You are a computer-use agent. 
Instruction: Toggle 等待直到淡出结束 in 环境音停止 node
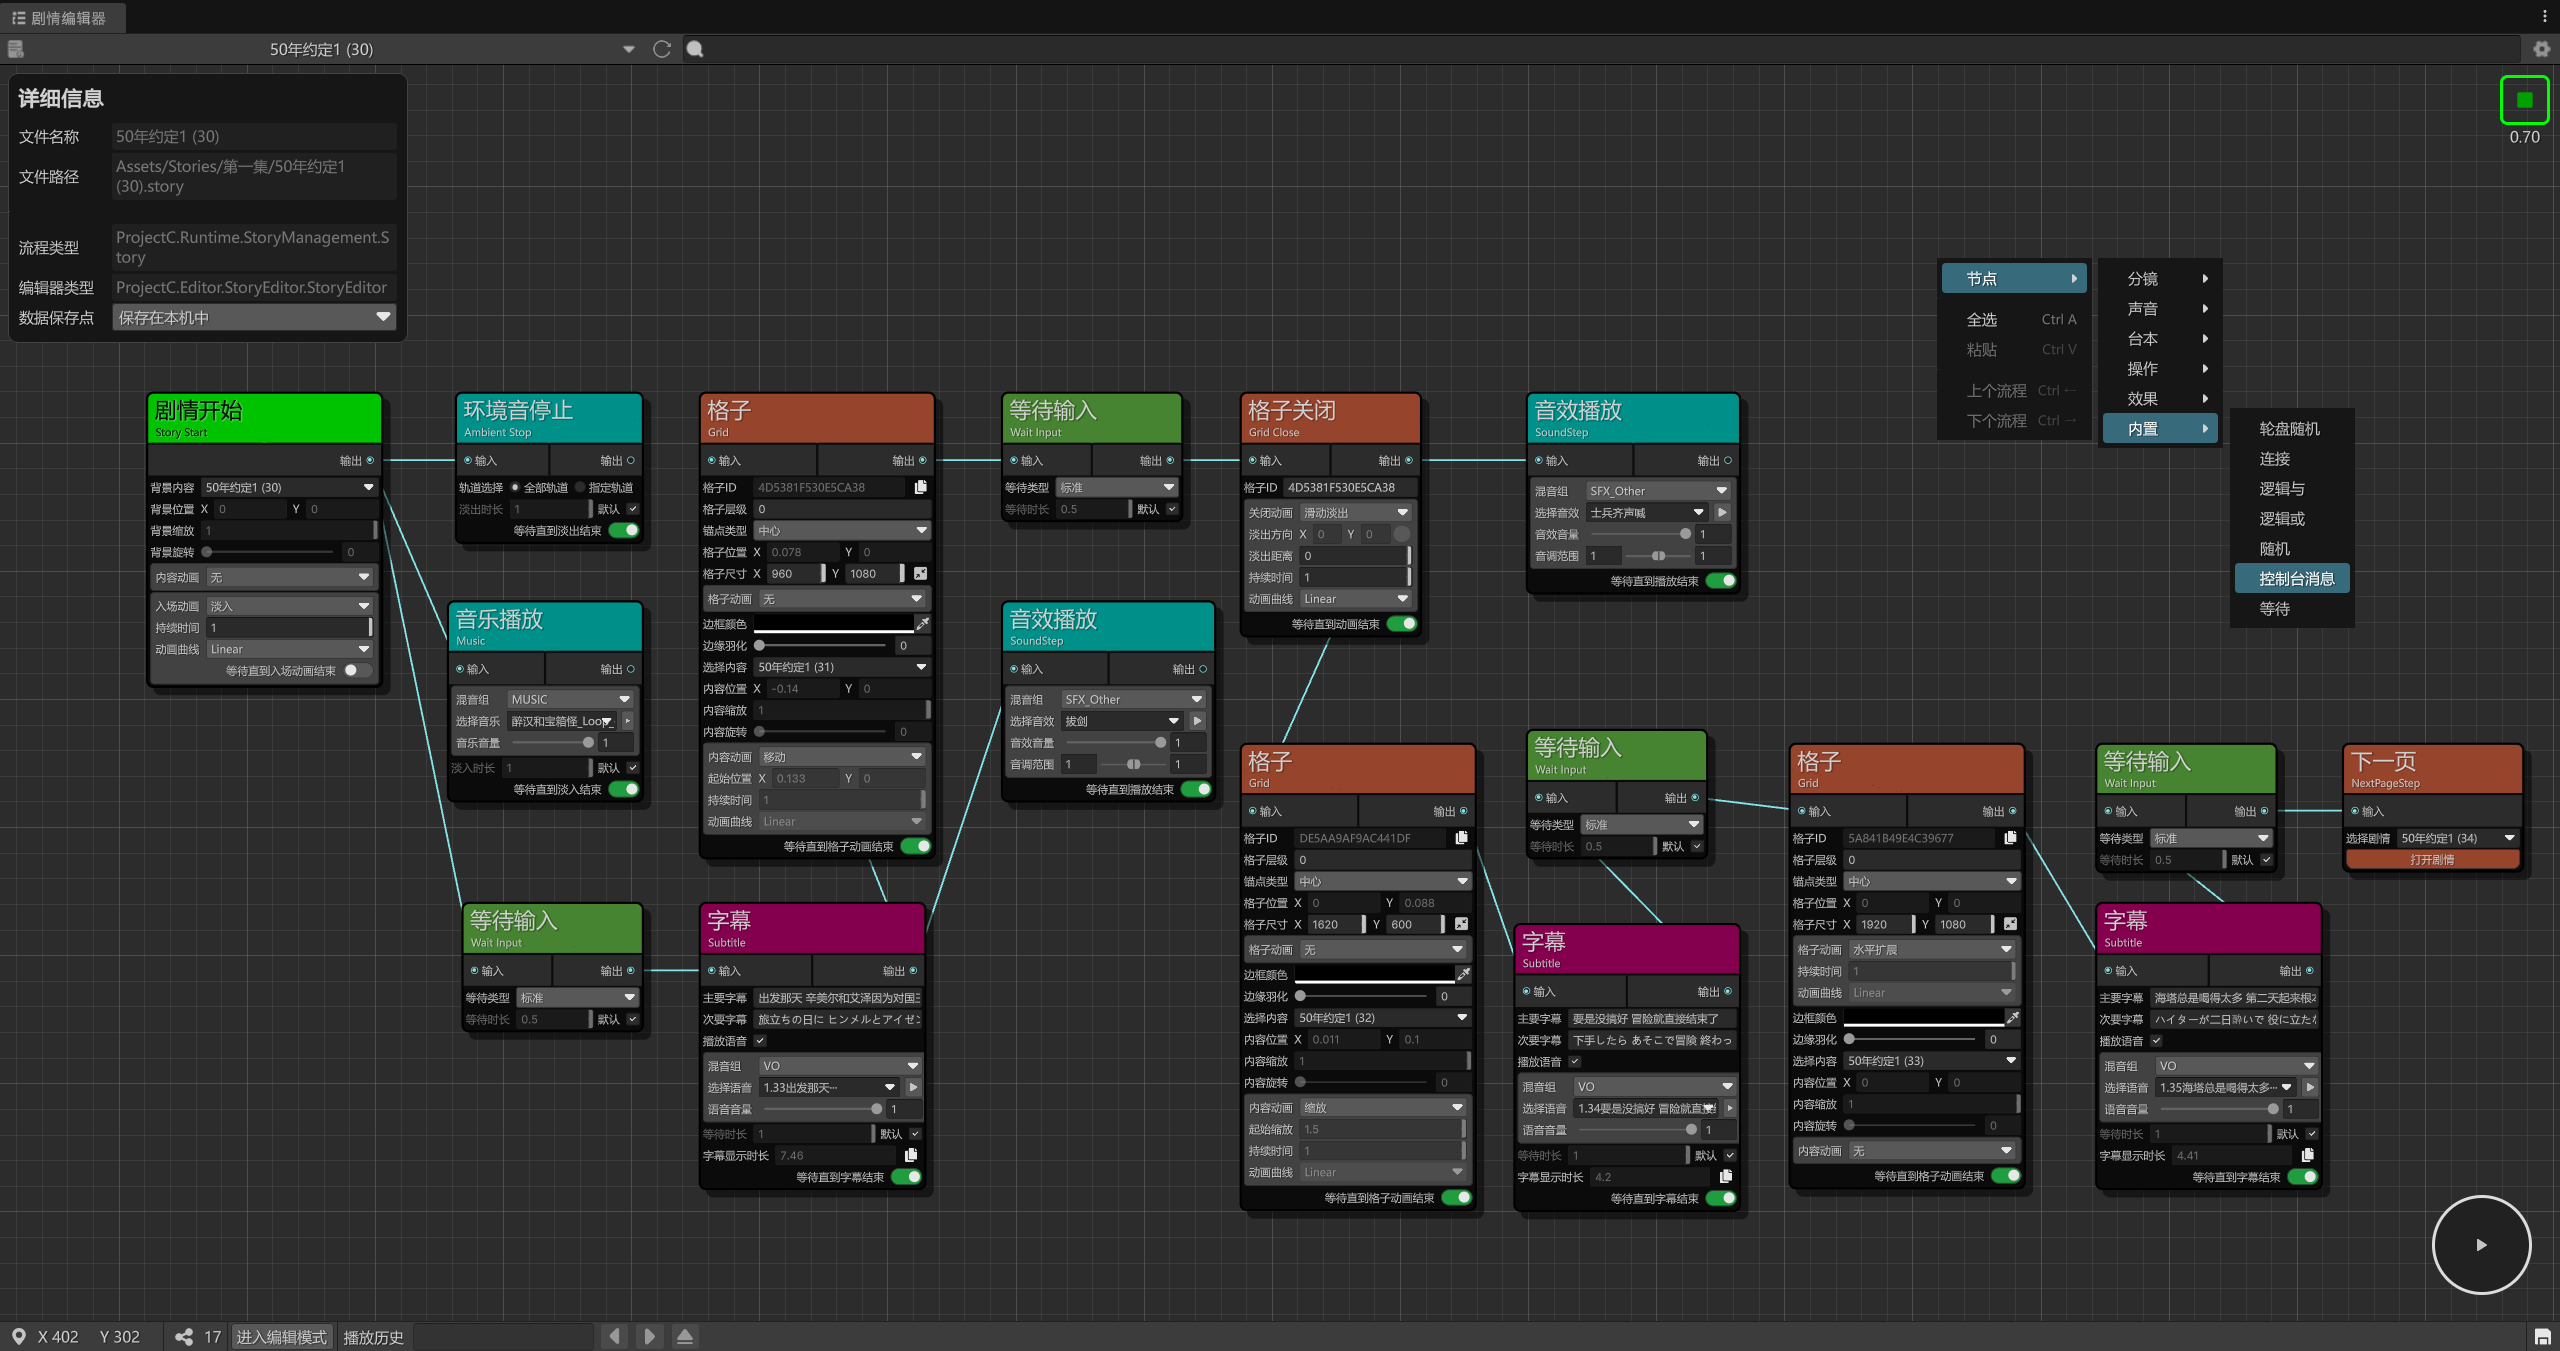click(624, 531)
